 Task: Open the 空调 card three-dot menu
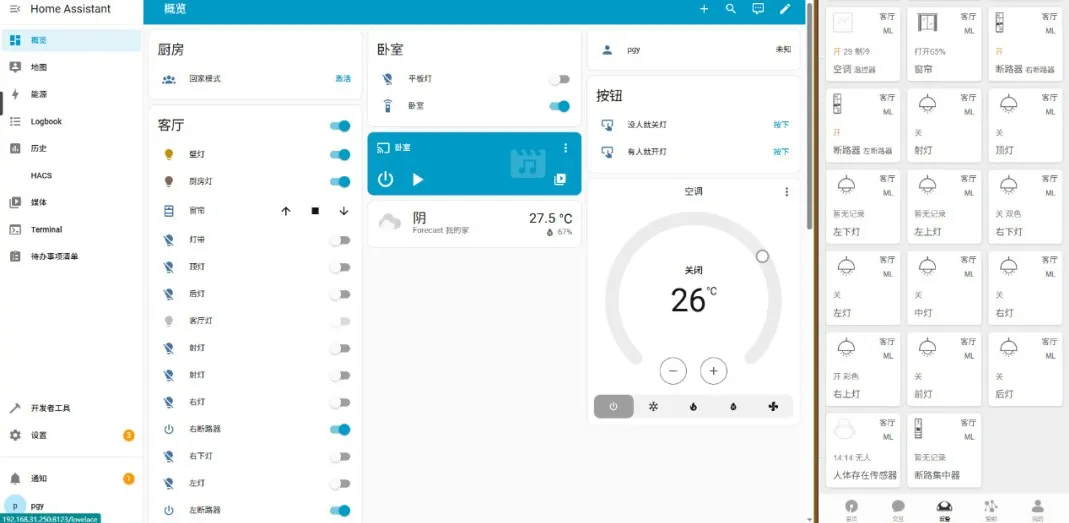pos(786,192)
